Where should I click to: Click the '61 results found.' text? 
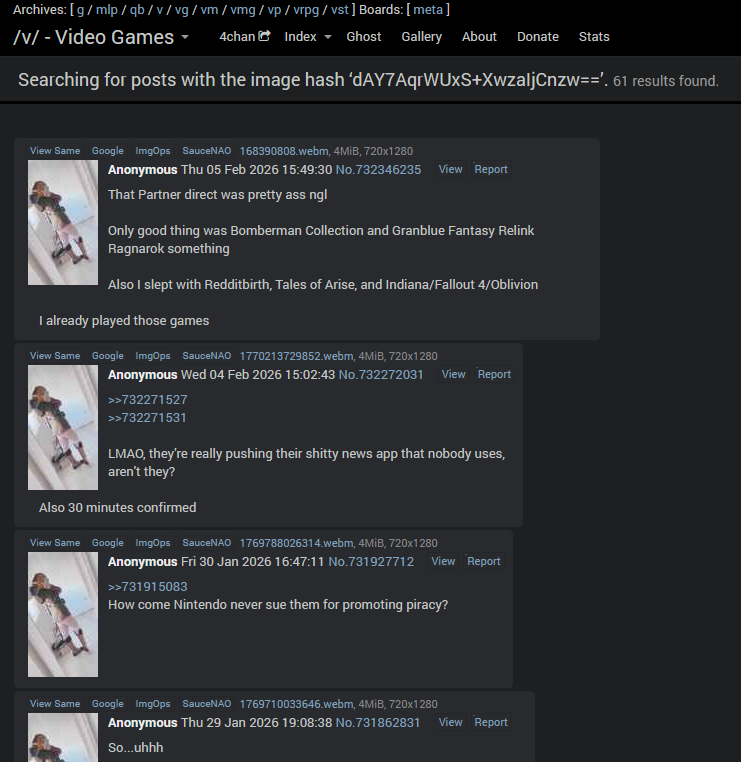click(666, 81)
